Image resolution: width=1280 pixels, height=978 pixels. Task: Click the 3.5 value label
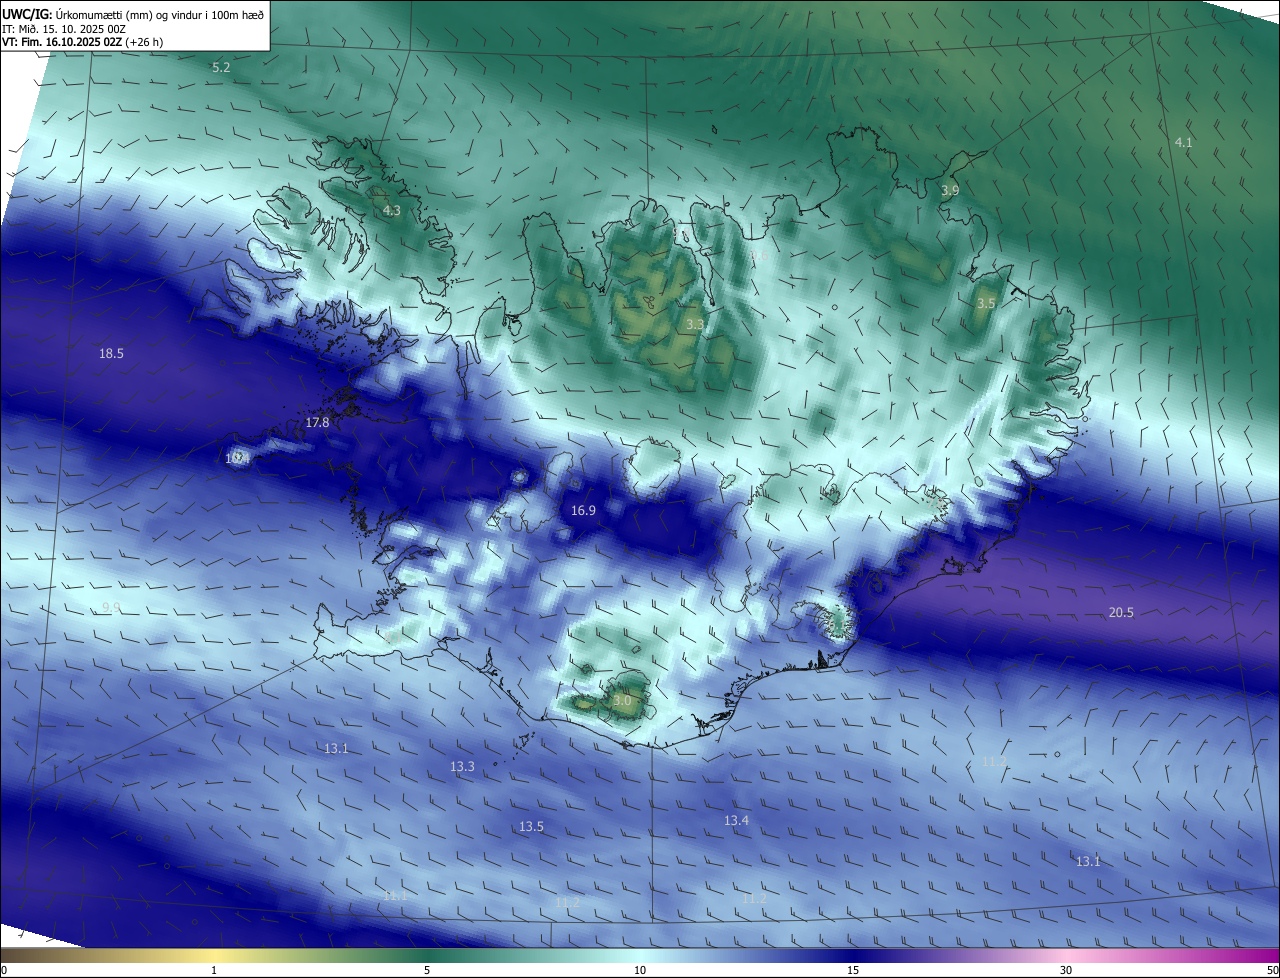tap(986, 303)
